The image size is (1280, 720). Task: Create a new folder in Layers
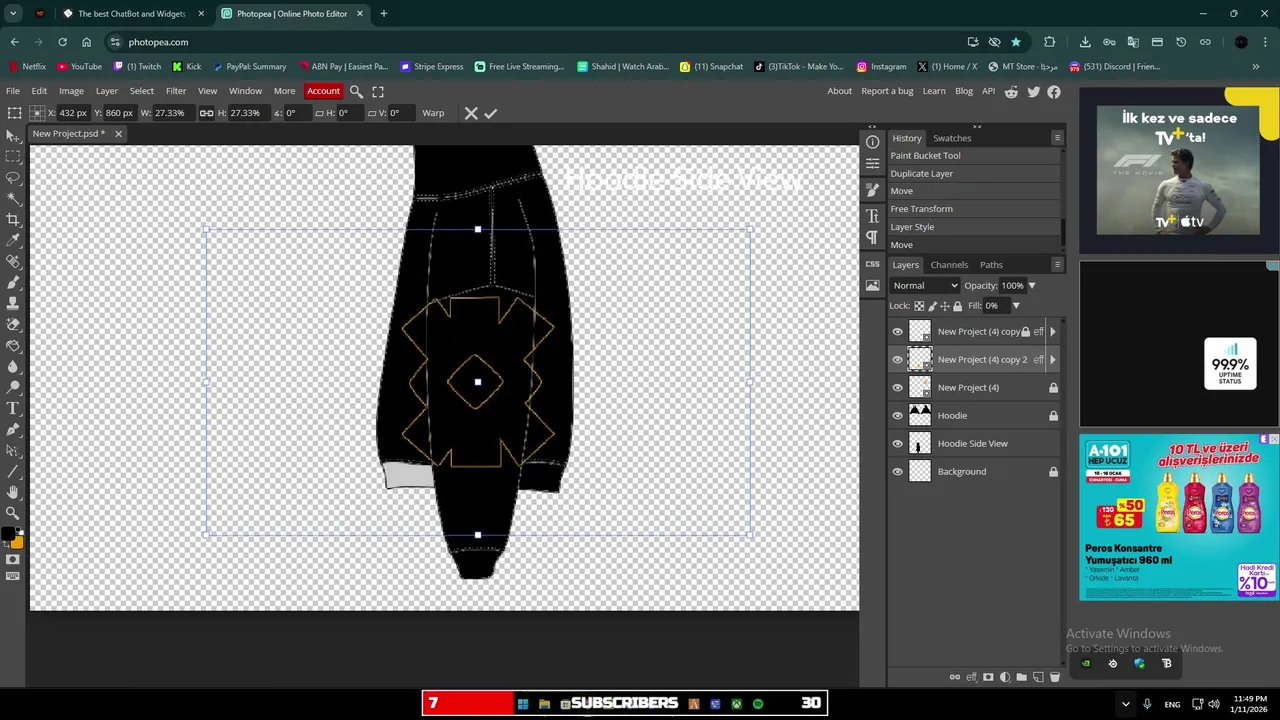point(1021,677)
